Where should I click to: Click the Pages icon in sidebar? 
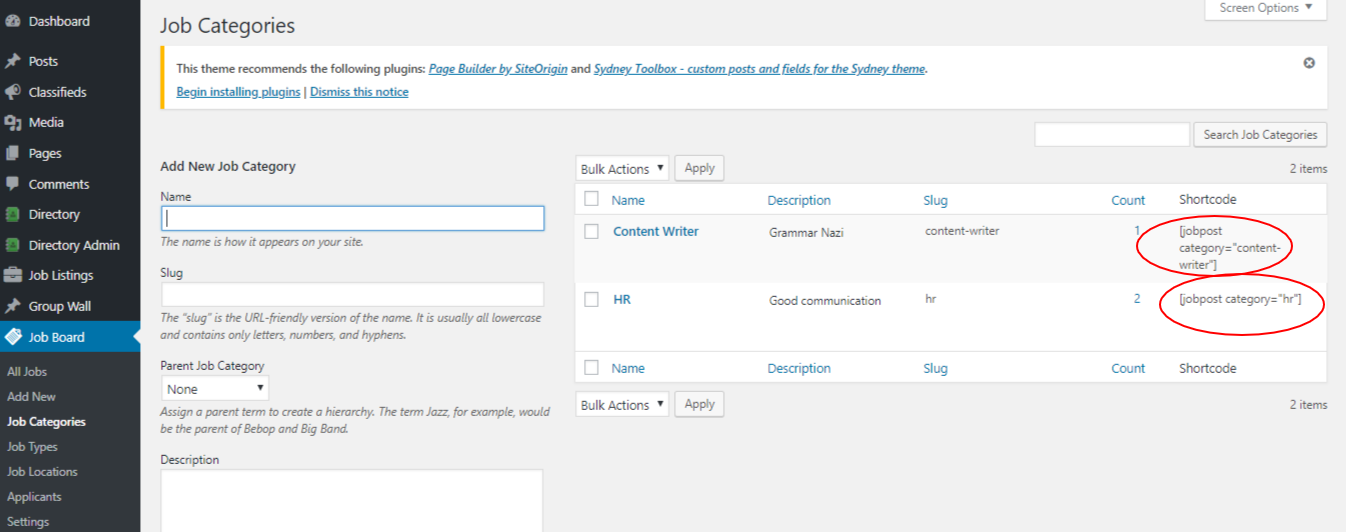pos(13,153)
